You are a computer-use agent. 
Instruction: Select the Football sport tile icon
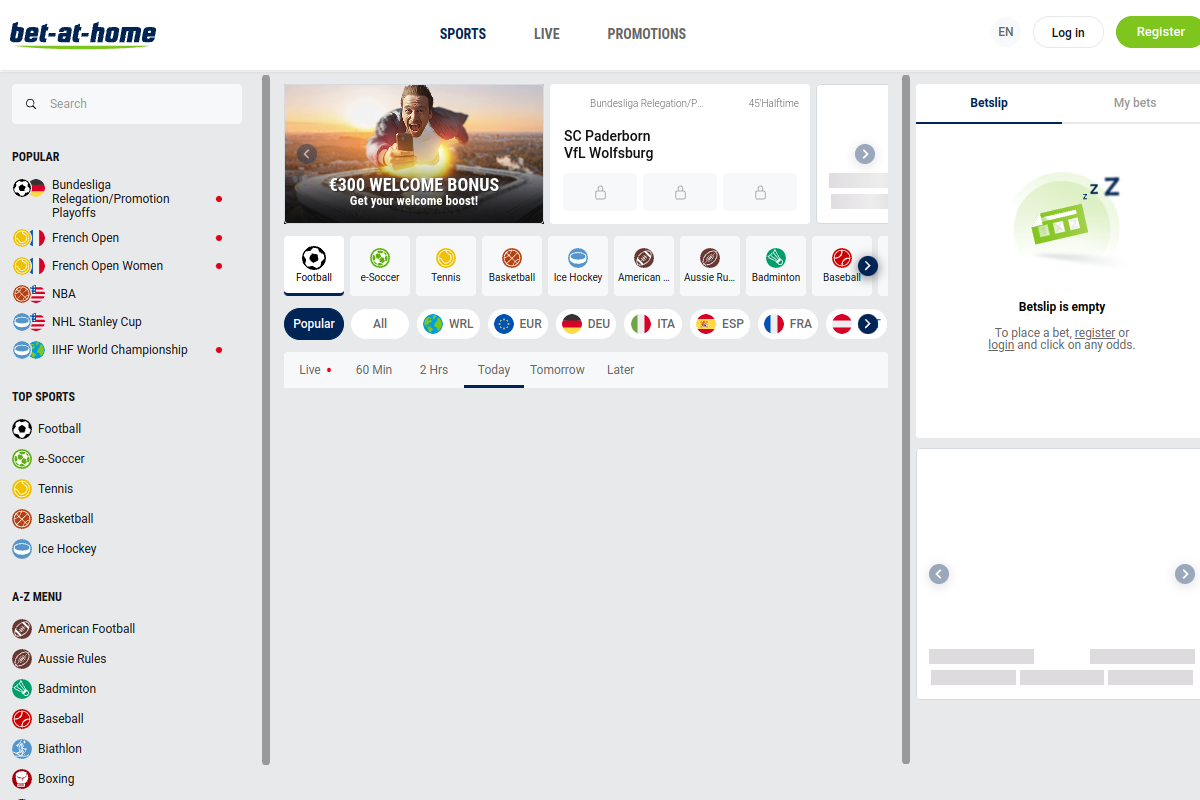pos(314,258)
